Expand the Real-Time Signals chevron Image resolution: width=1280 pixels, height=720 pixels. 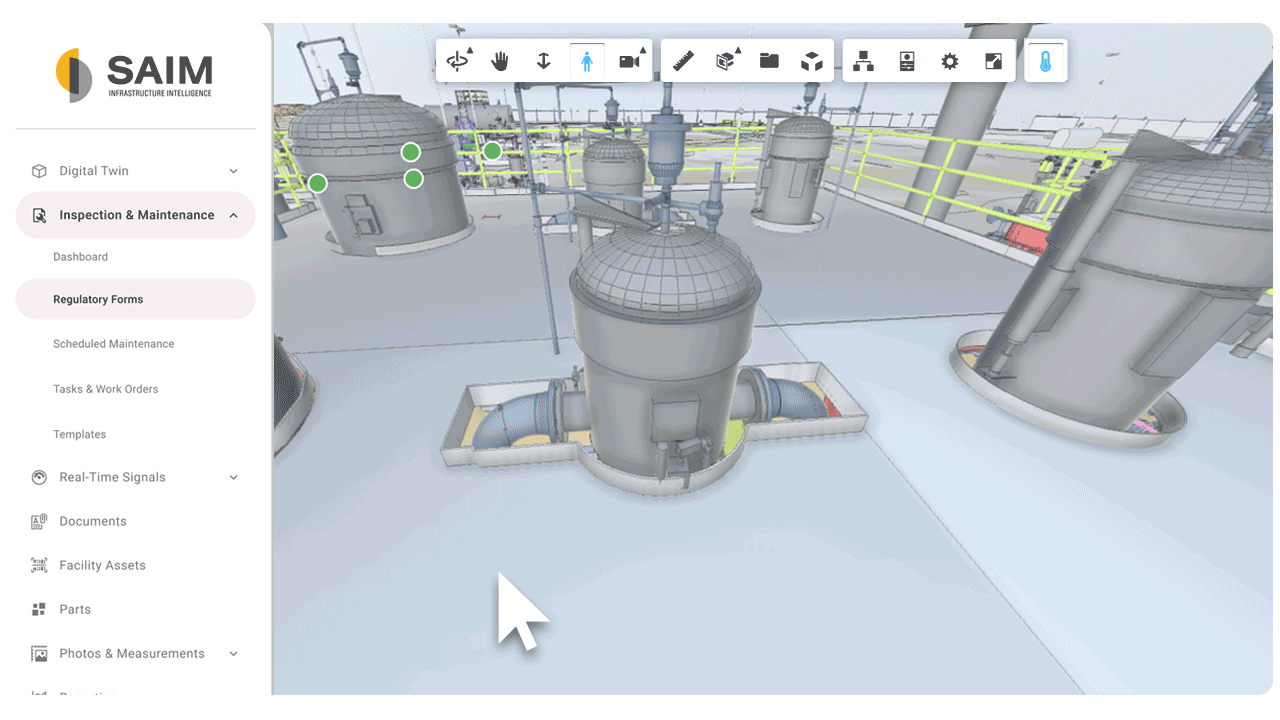(234, 477)
